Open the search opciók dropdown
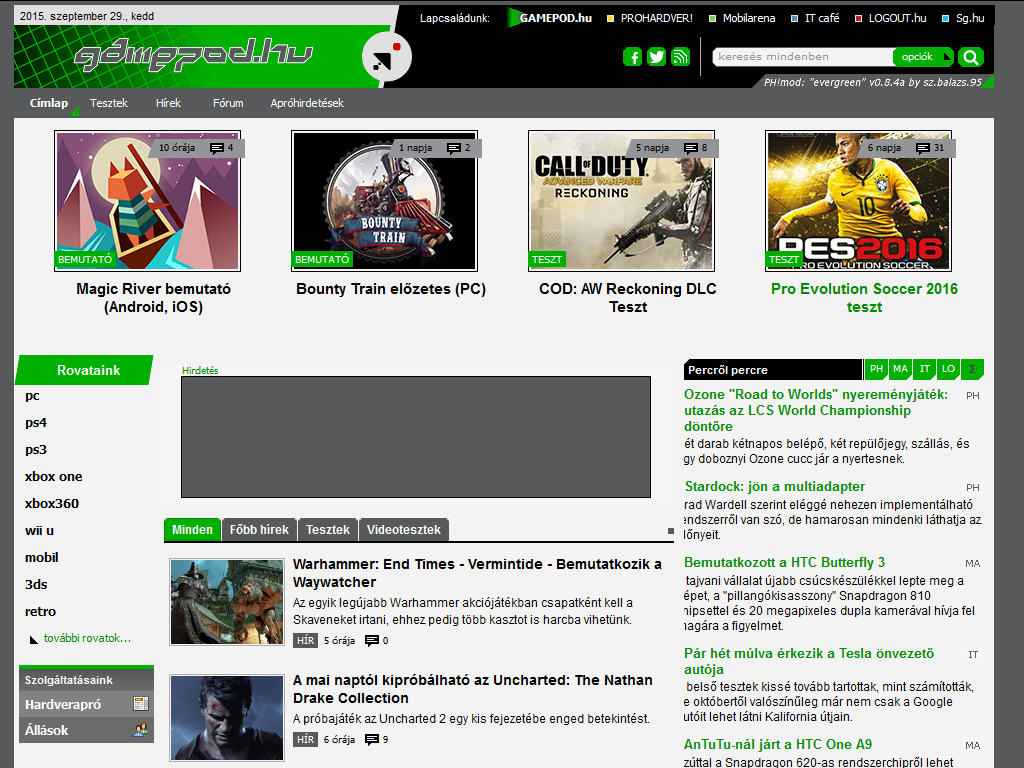 pos(923,57)
